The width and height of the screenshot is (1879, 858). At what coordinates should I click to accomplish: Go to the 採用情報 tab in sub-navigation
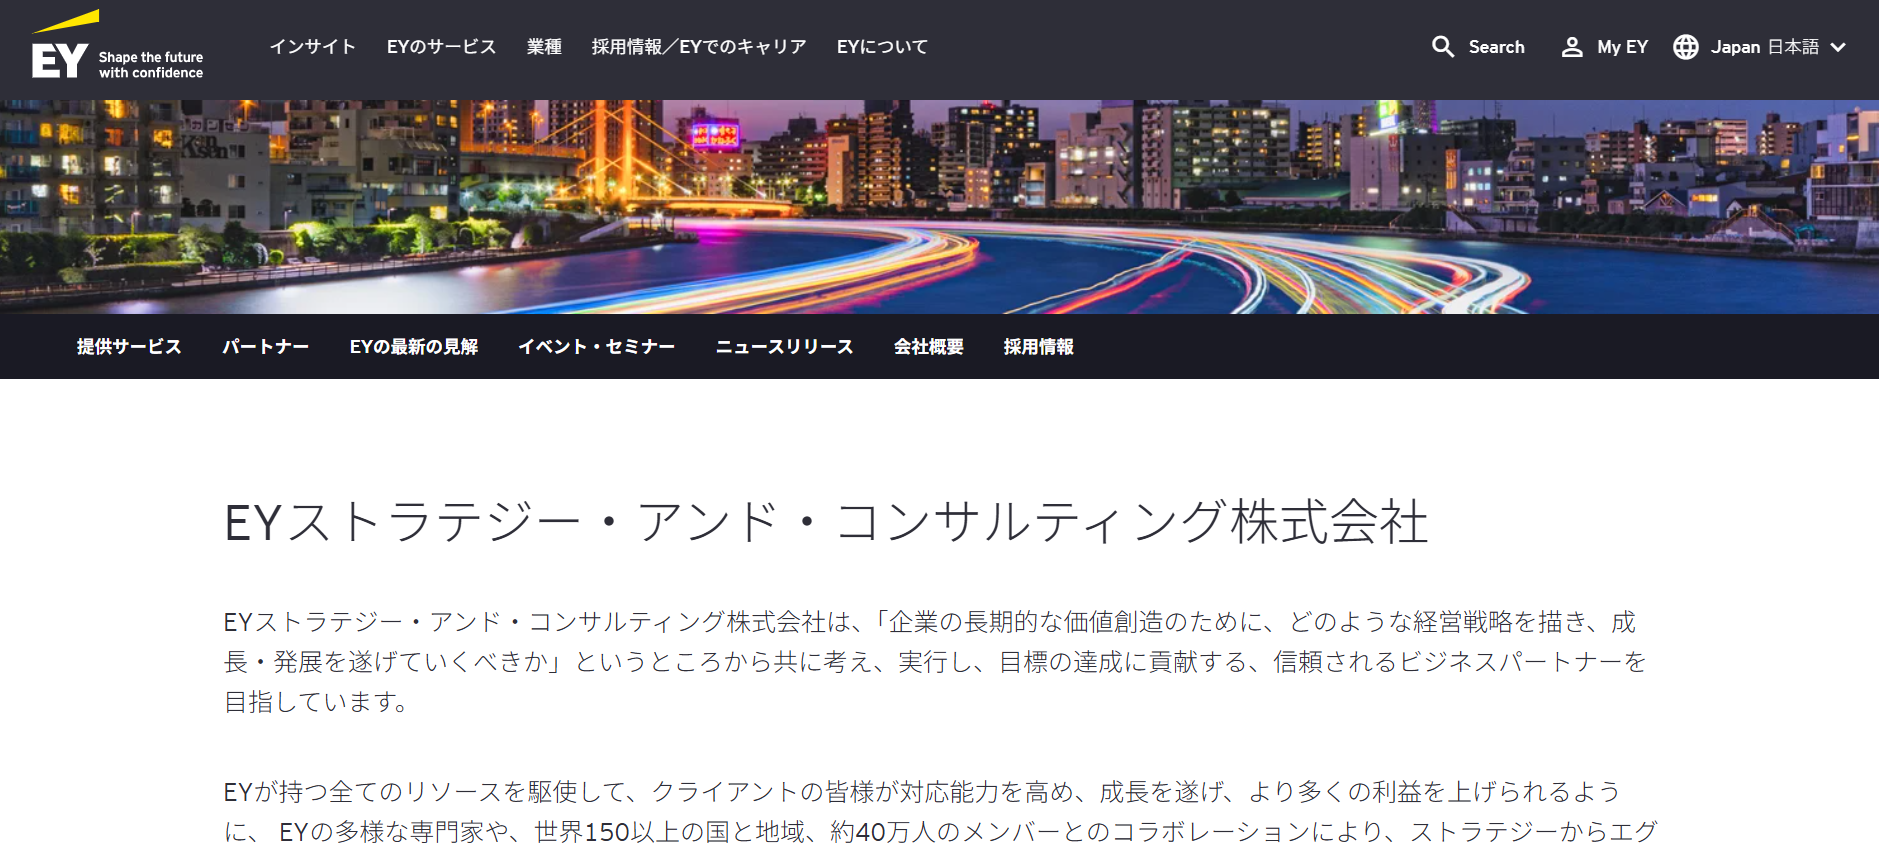(1038, 347)
